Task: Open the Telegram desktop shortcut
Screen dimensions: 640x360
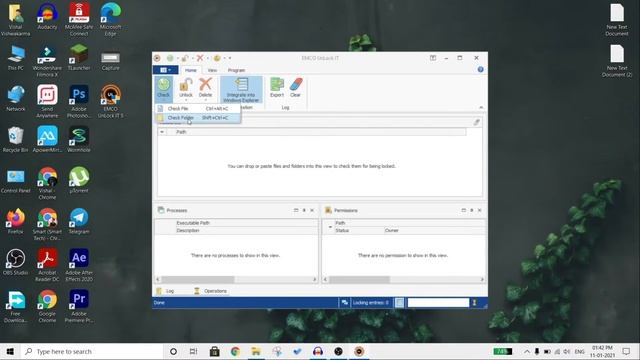Action: coord(79,221)
